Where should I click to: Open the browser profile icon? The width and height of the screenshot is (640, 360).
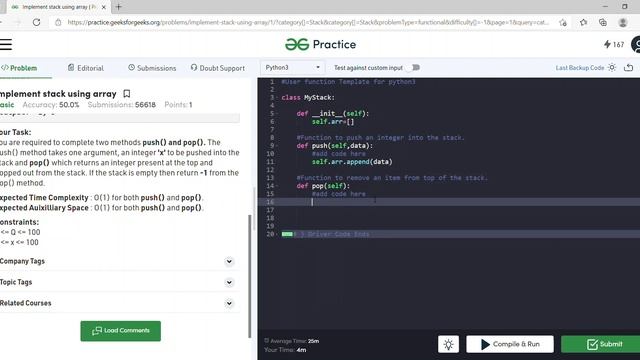[622, 22]
